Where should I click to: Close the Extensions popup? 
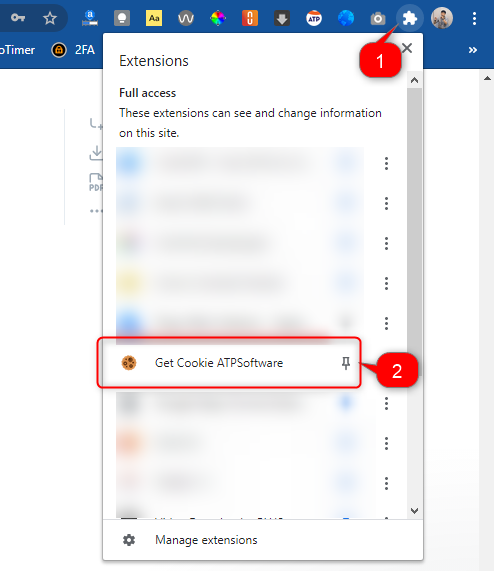tap(407, 48)
